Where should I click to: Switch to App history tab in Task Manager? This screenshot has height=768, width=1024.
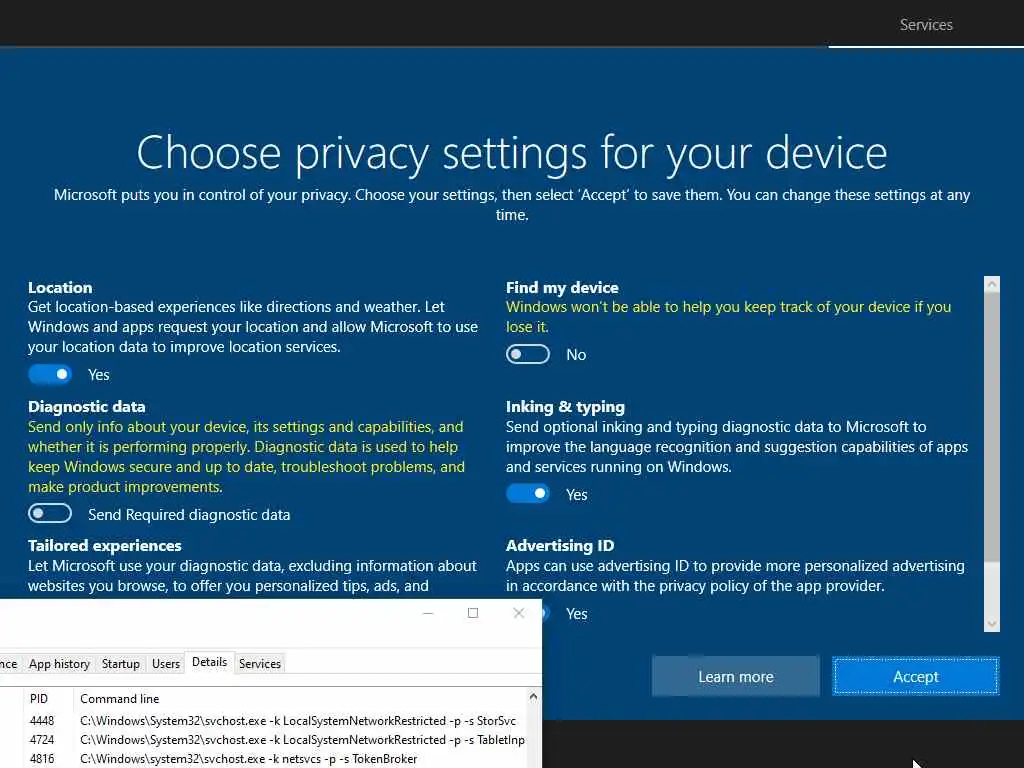(59, 664)
